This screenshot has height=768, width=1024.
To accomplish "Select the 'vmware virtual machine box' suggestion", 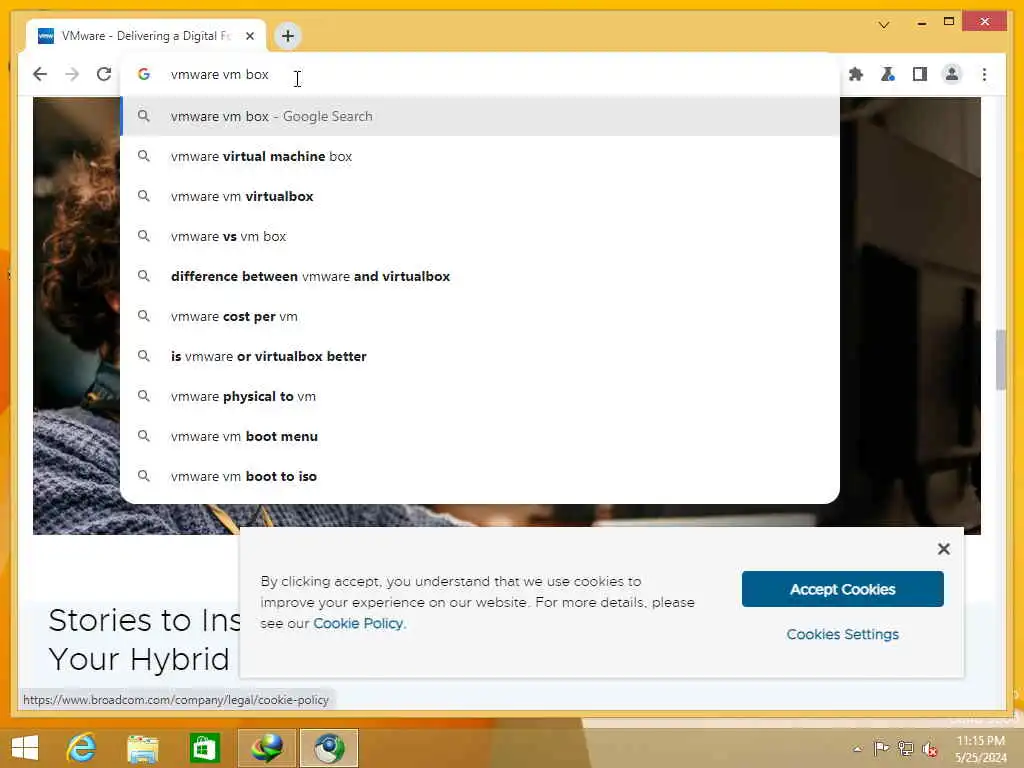I will pos(480,156).
